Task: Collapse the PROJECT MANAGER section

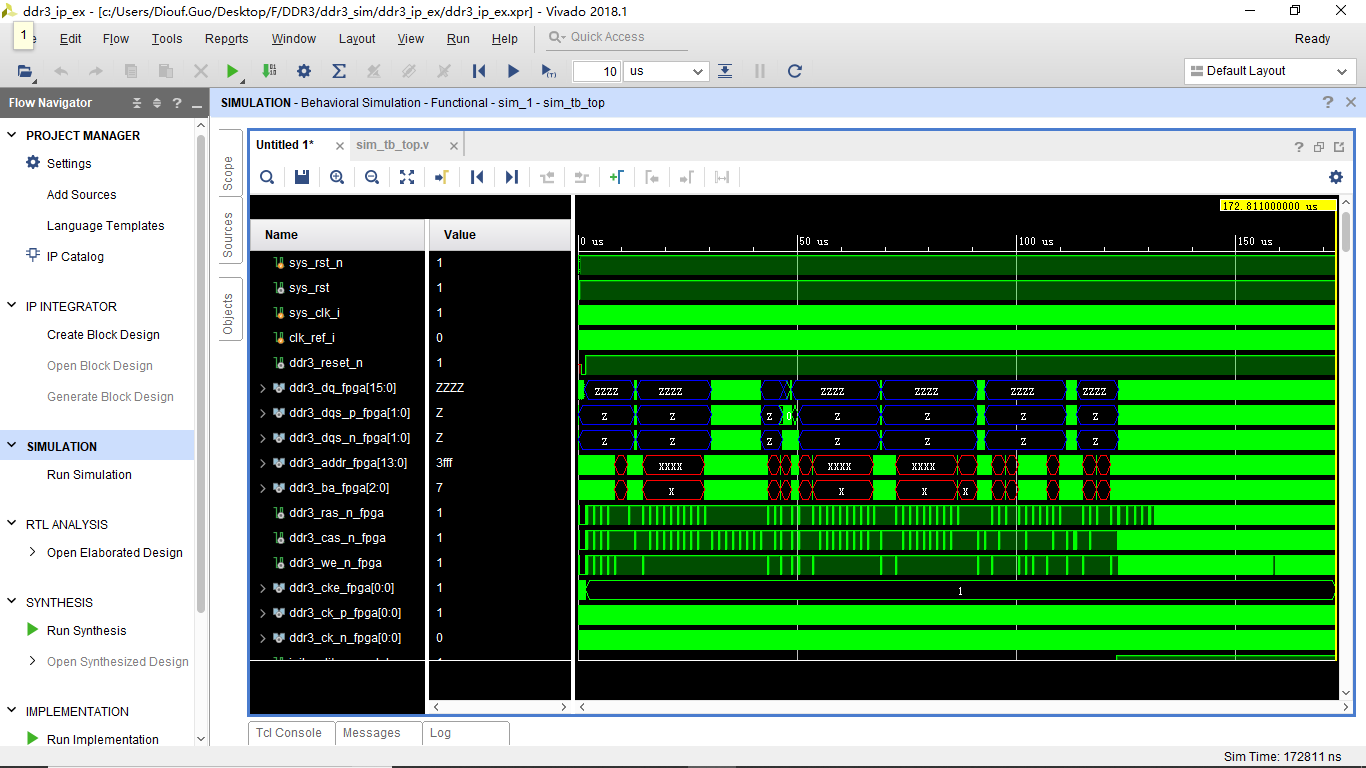Action: coord(12,135)
